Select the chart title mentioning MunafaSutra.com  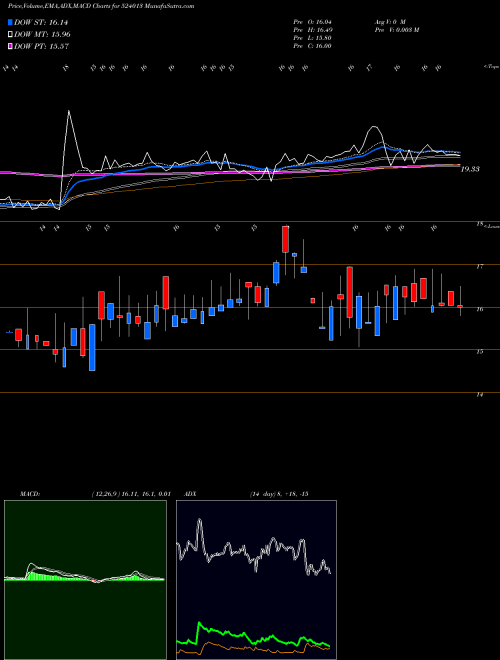(101, 6)
